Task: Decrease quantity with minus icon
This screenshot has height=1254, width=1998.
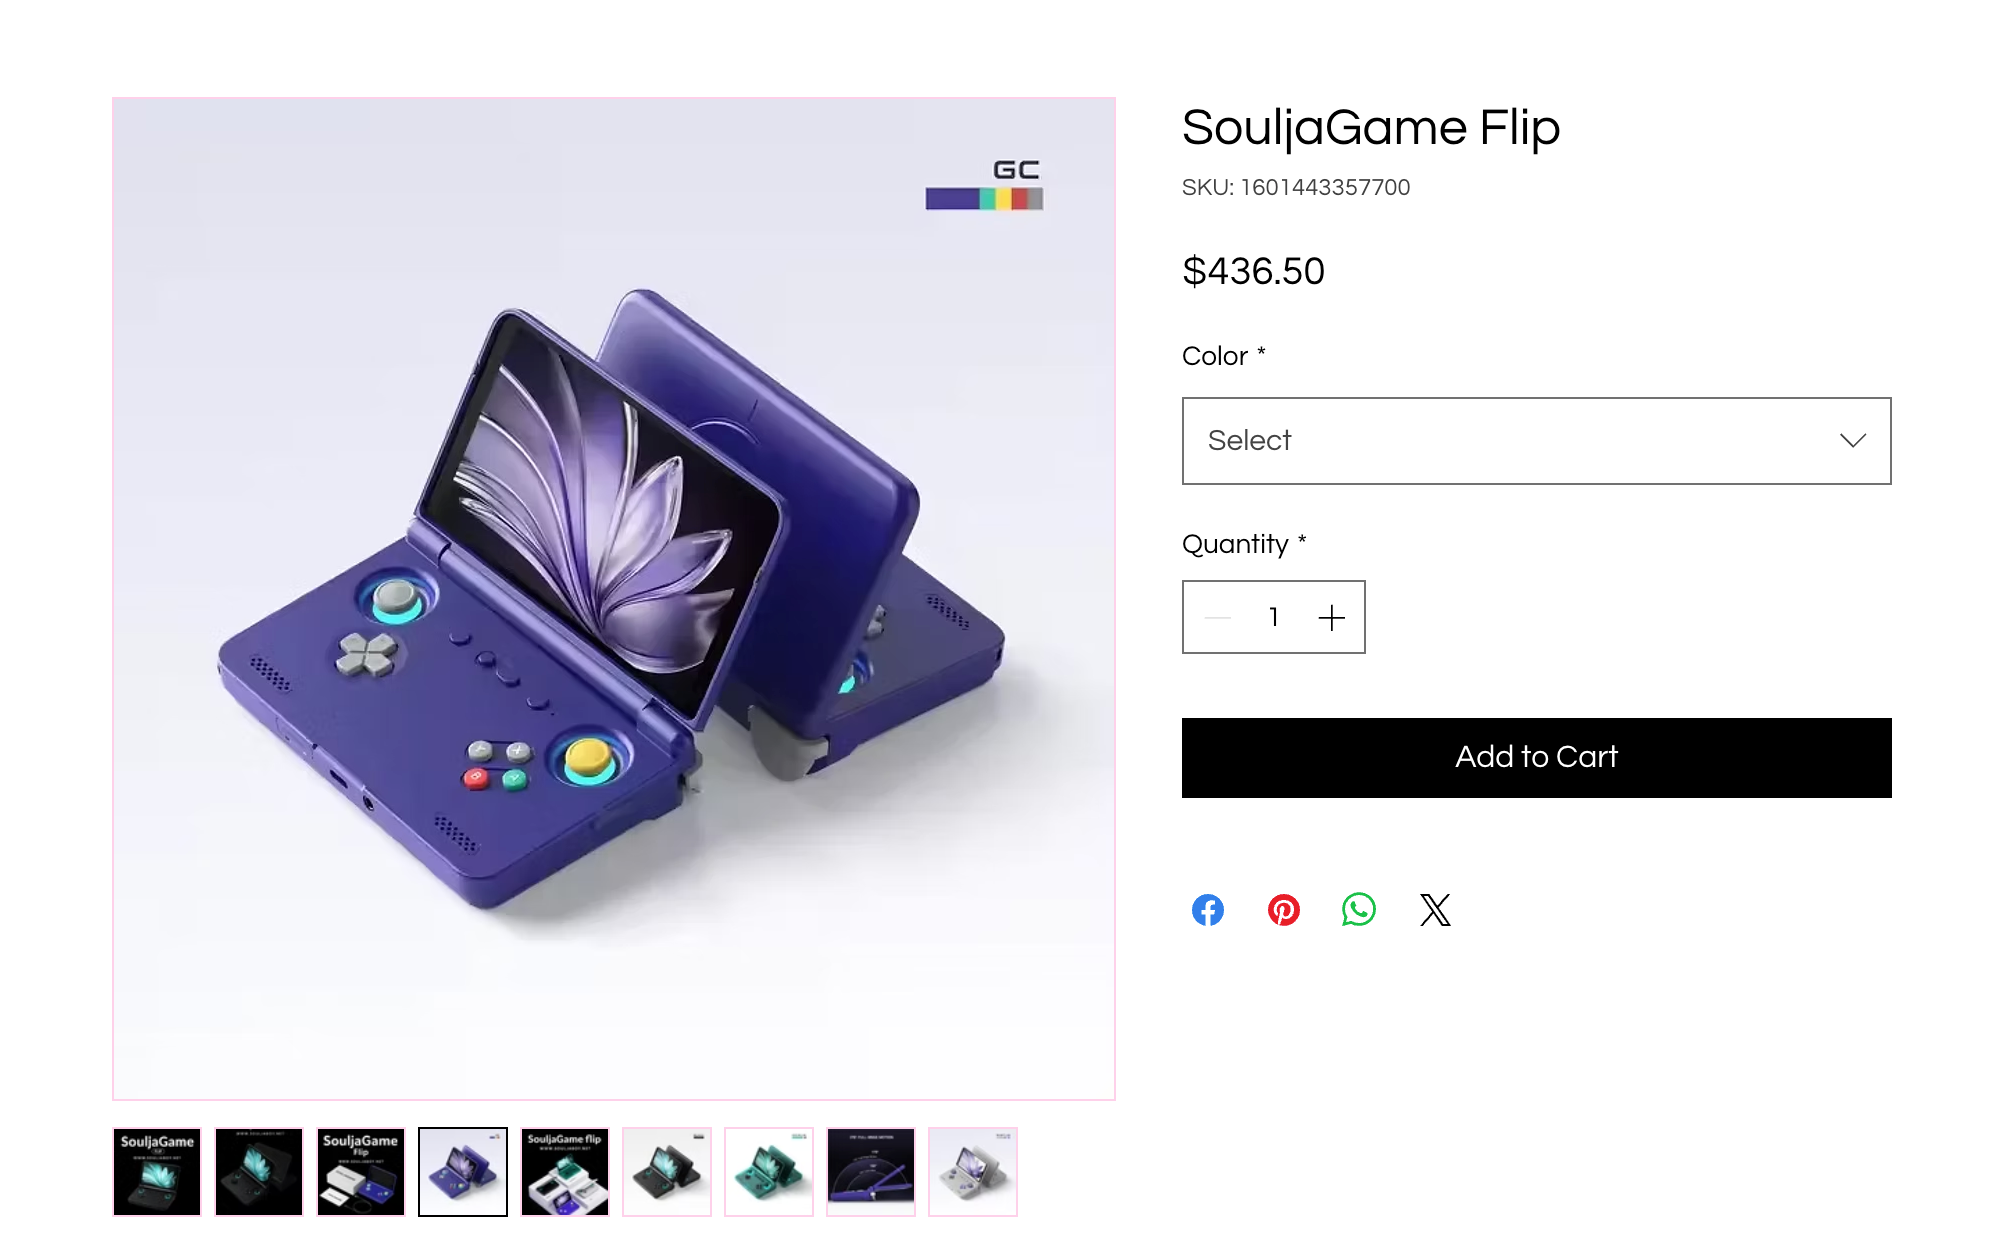Action: (1217, 618)
